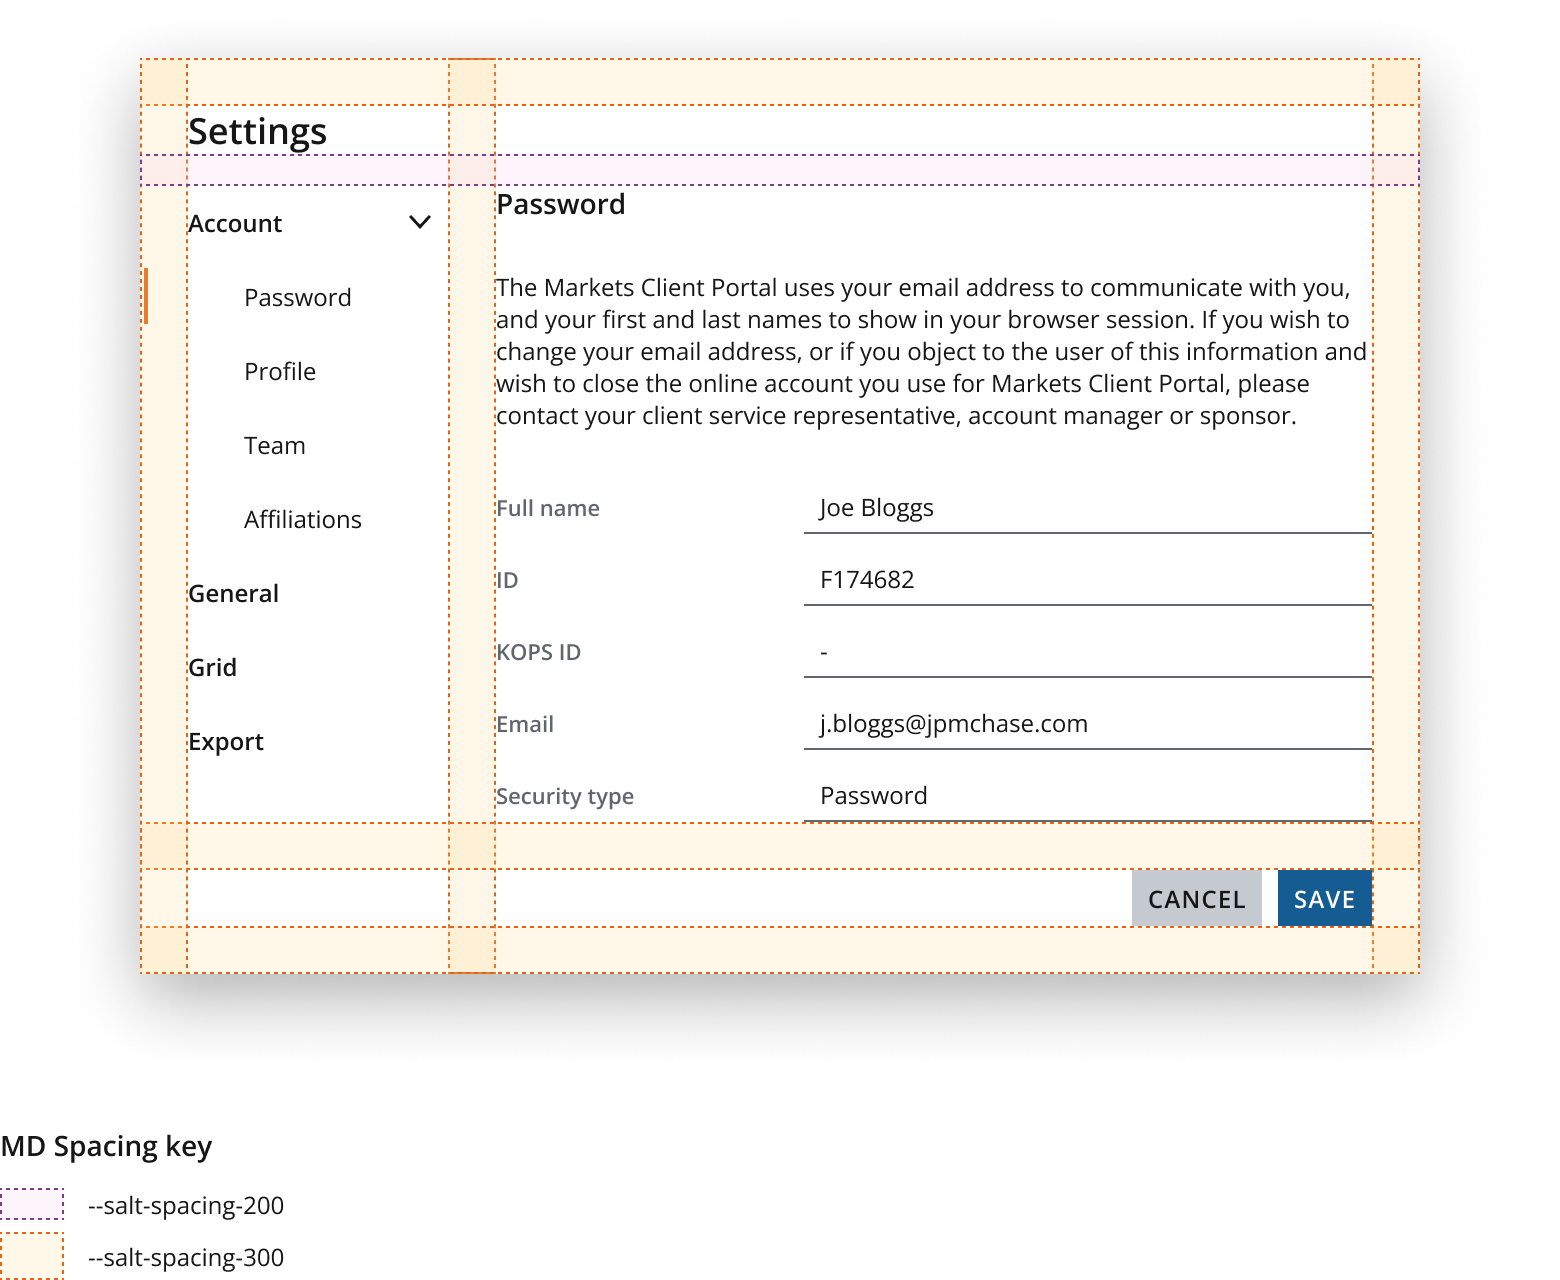Open the Grid settings section
Viewport: 1560px width, 1280px height.
[x=212, y=667]
